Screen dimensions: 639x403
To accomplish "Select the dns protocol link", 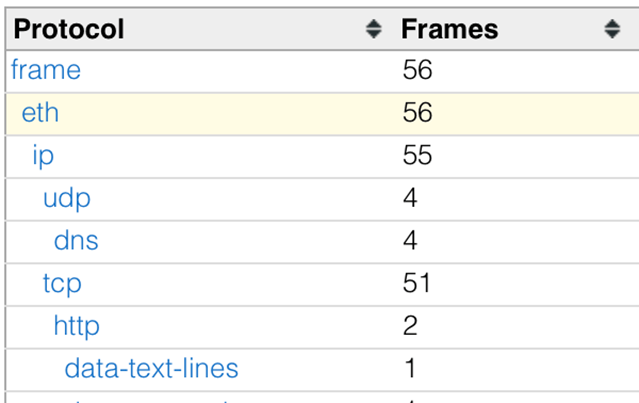I will (76, 241).
